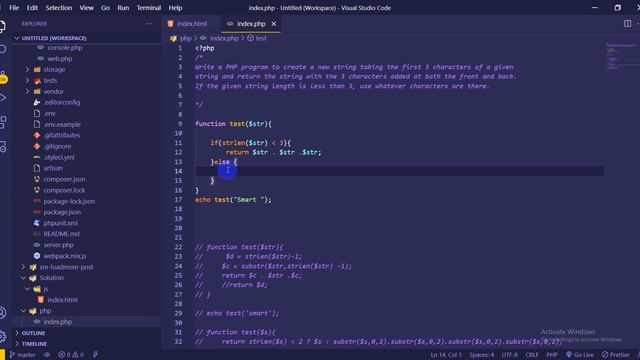Click php segment in breadcrumb
Screen dimensions: 640x360
pos(185,38)
